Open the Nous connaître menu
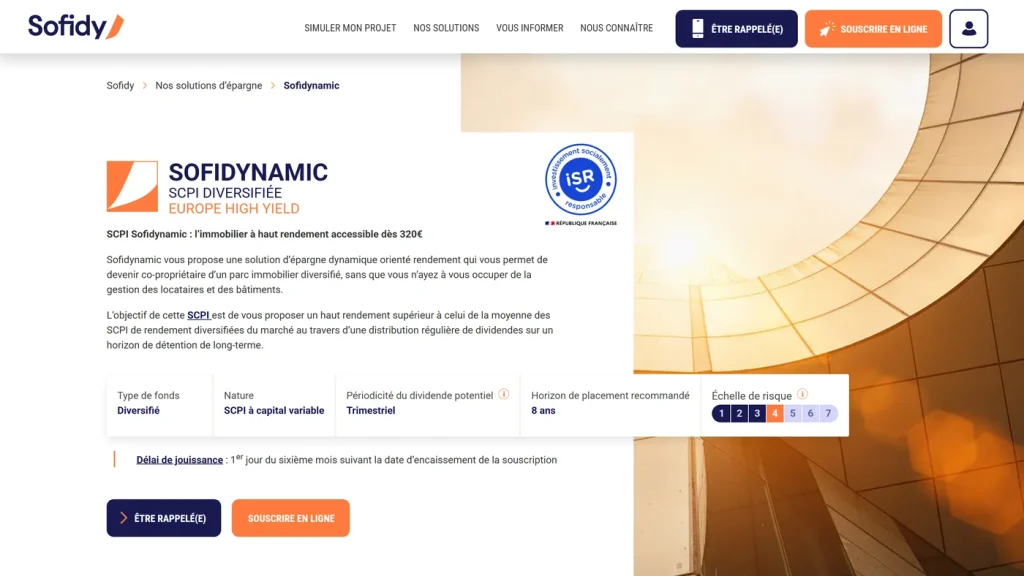Image resolution: width=1024 pixels, height=576 pixels. pyautogui.click(x=616, y=28)
